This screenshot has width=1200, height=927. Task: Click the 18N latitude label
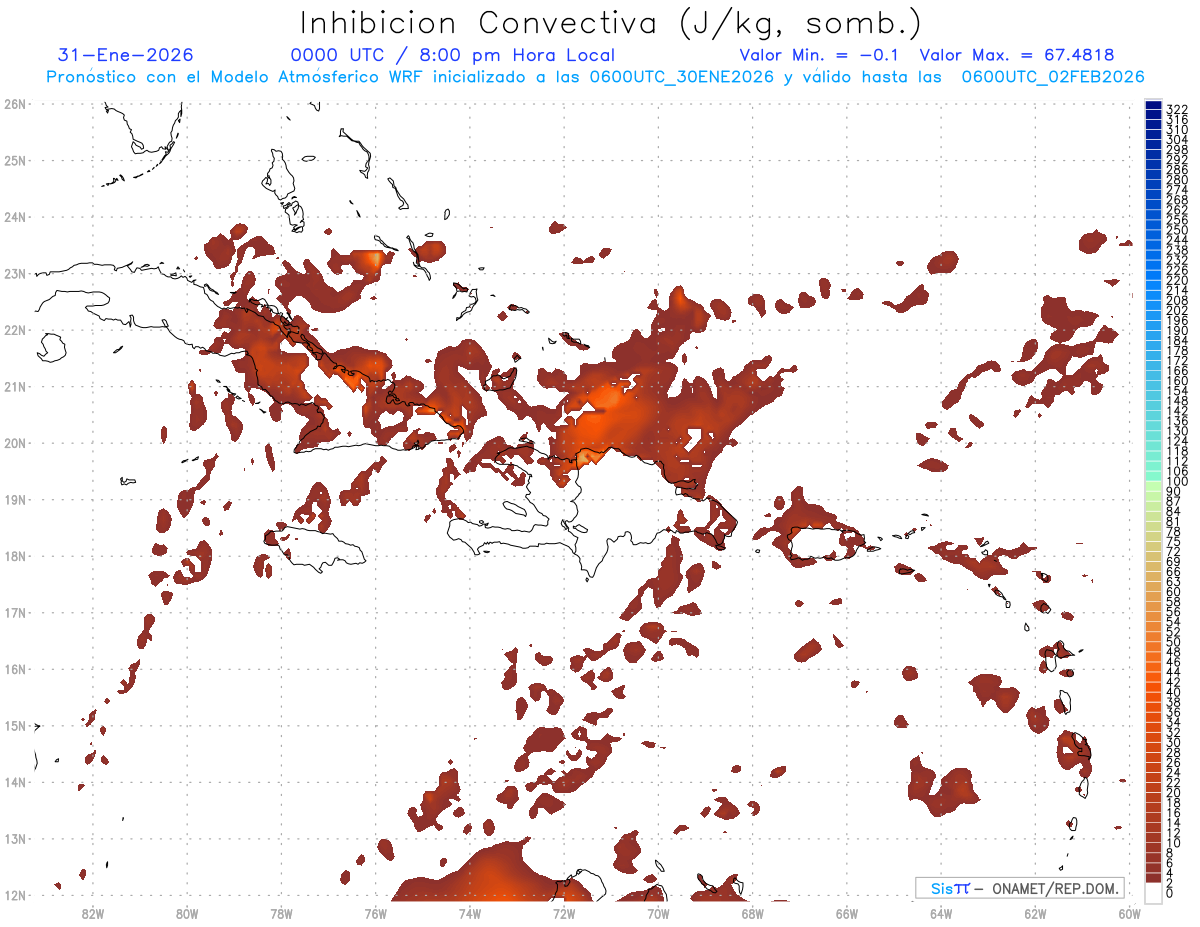[15, 555]
